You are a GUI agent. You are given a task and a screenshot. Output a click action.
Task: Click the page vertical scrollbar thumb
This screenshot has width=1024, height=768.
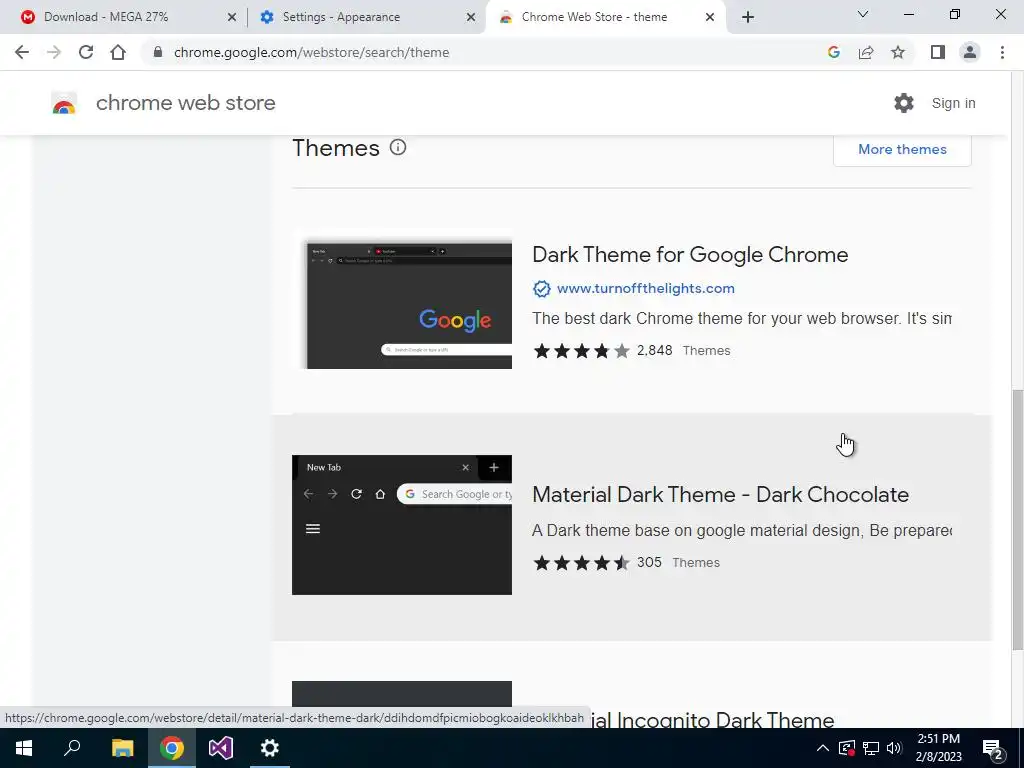click(x=1017, y=519)
